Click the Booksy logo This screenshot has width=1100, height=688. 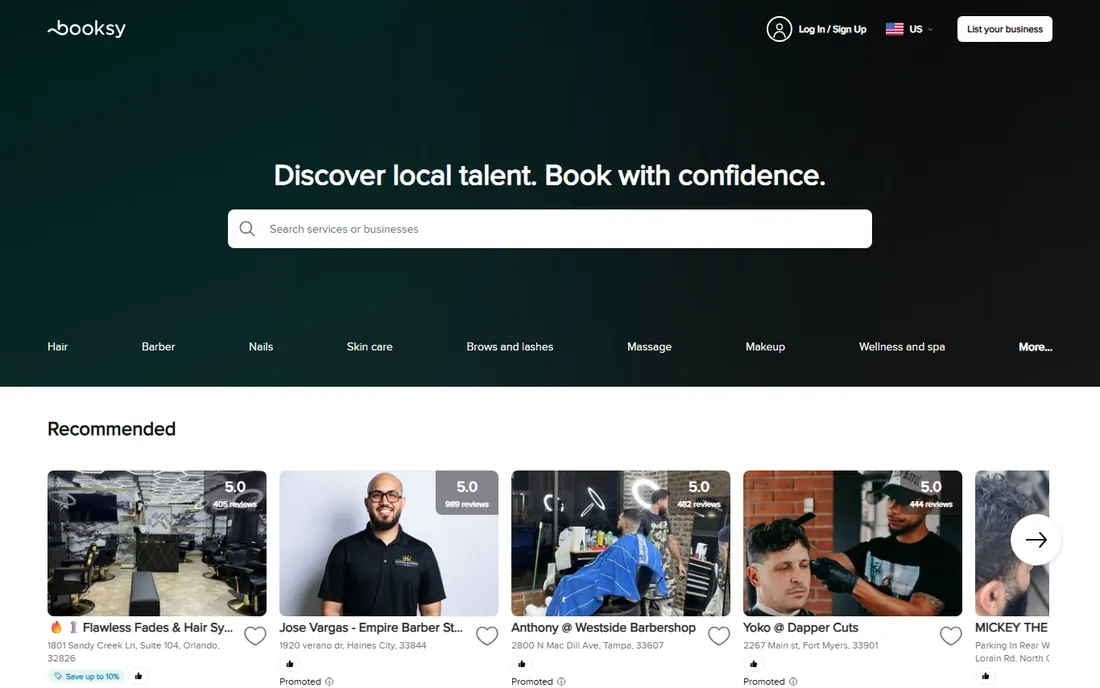[x=86, y=29]
